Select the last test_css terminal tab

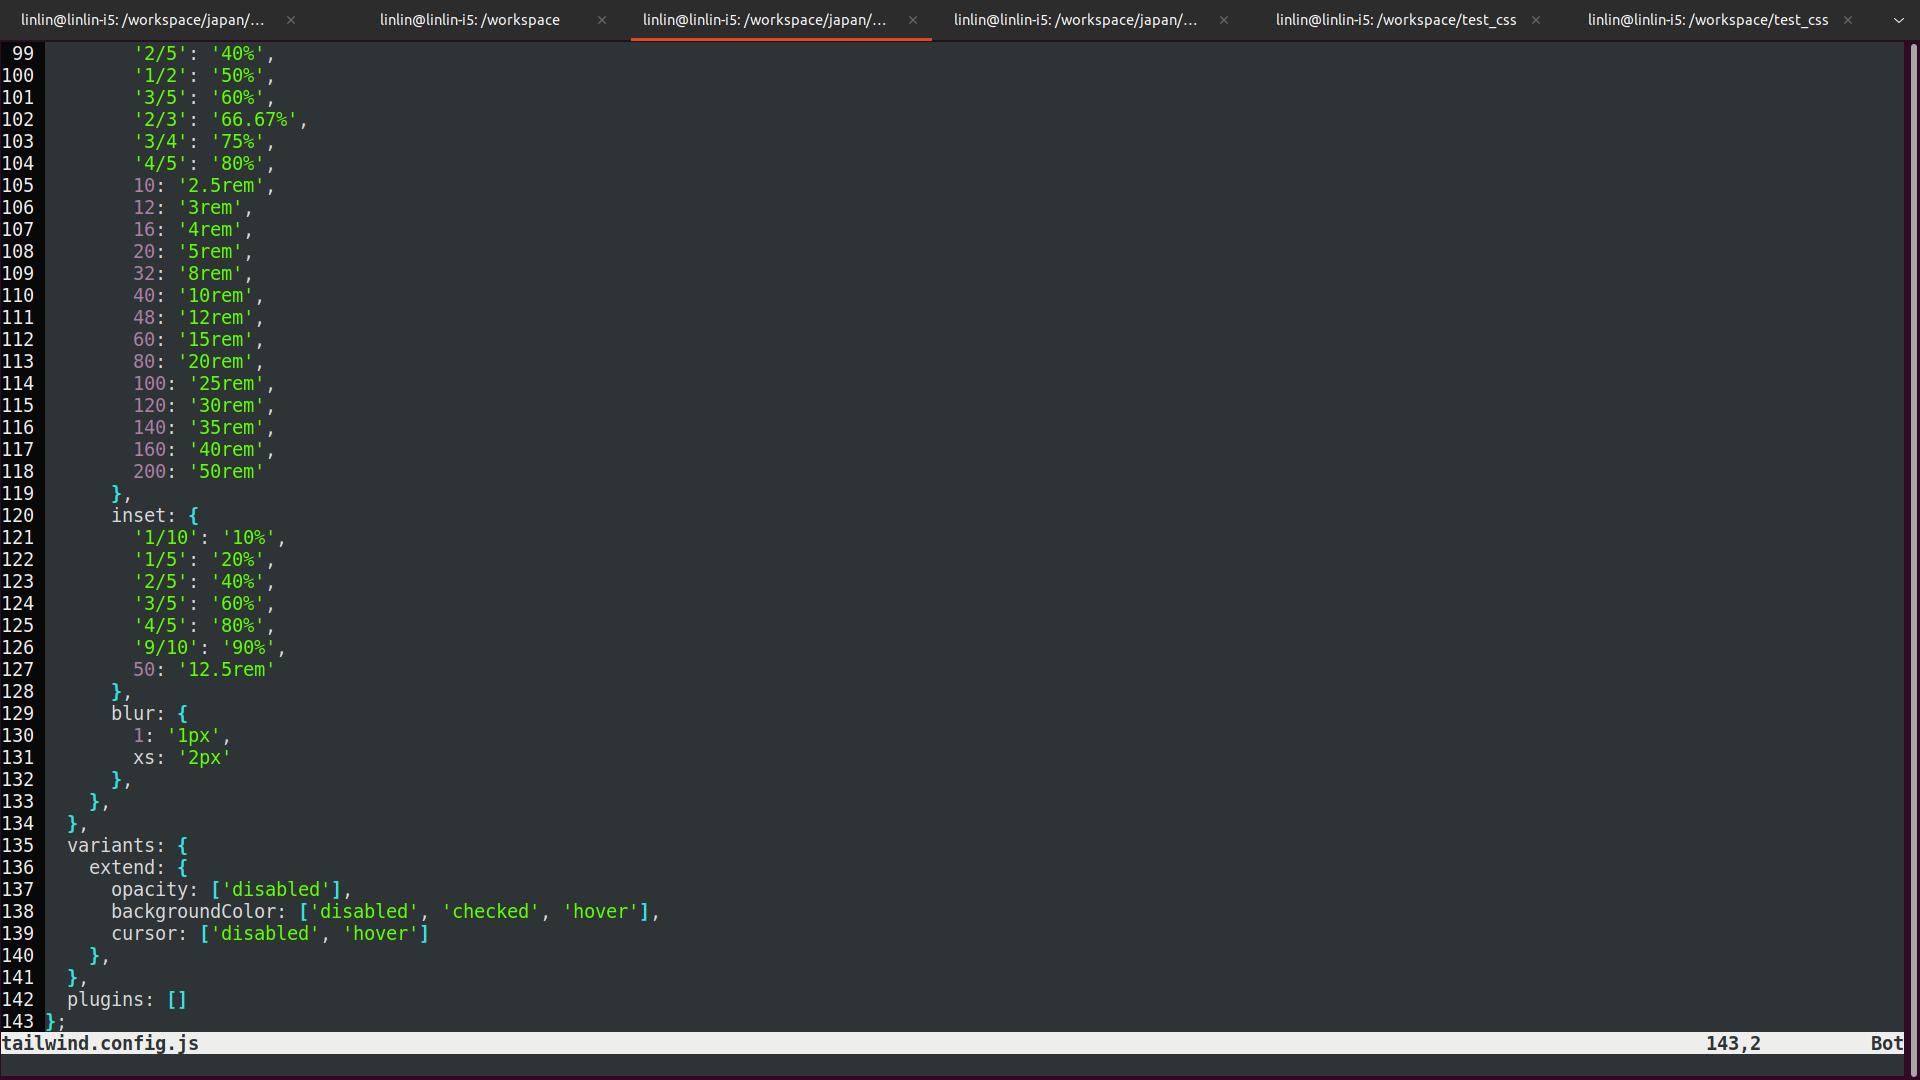[1708, 20]
